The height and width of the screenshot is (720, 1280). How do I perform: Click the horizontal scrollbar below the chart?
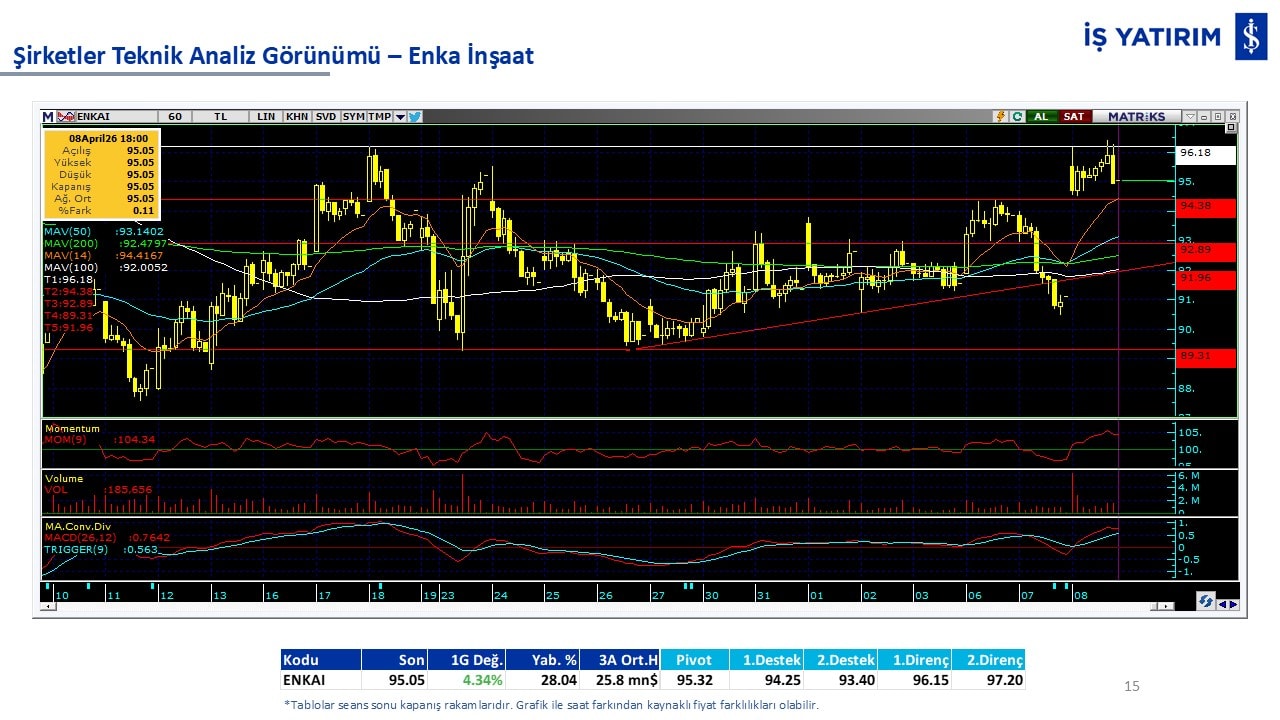click(x=600, y=606)
